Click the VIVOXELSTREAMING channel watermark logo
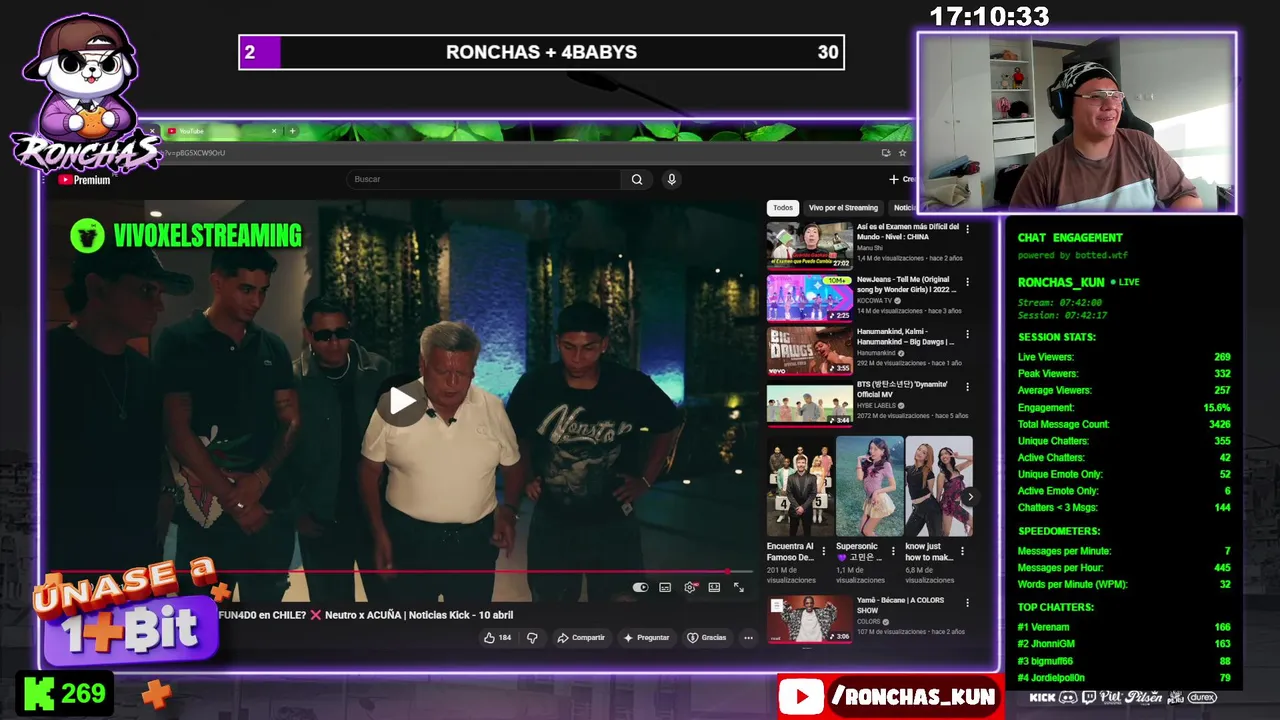This screenshot has width=1280, height=720. (186, 236)
